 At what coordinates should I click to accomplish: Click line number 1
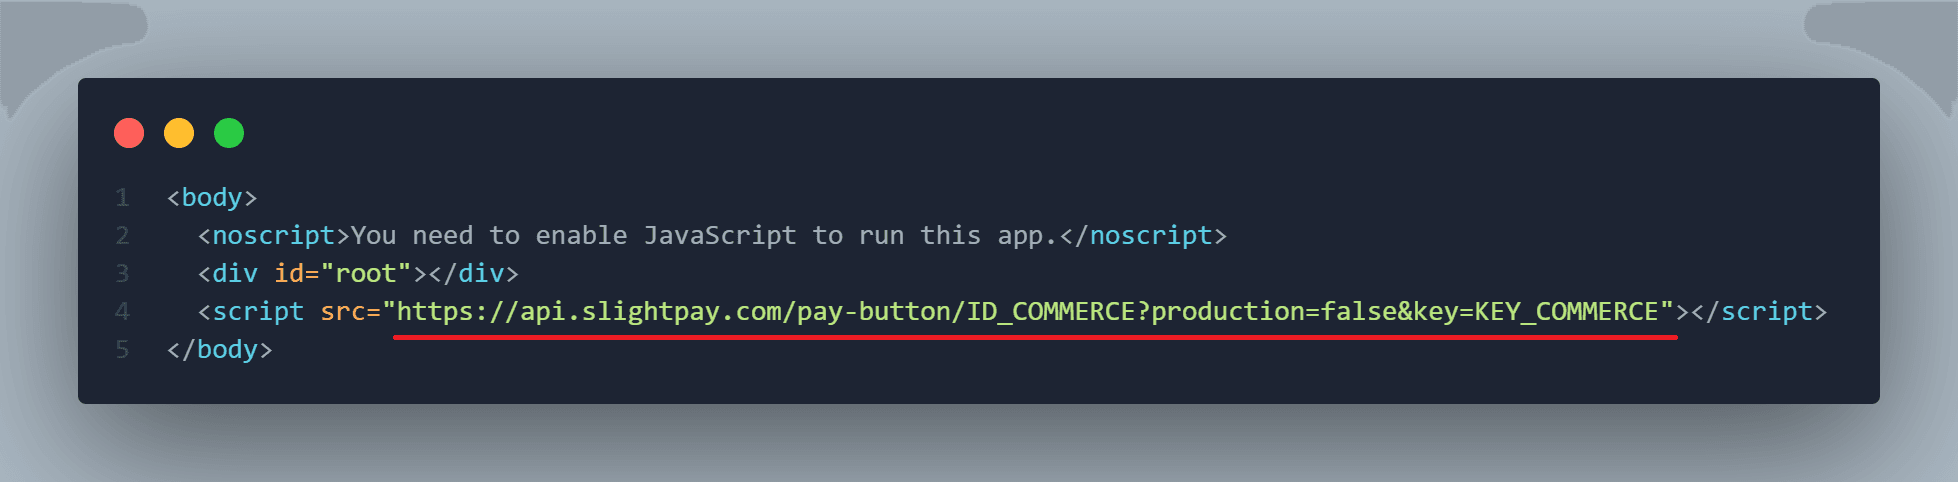click(122, 198)
